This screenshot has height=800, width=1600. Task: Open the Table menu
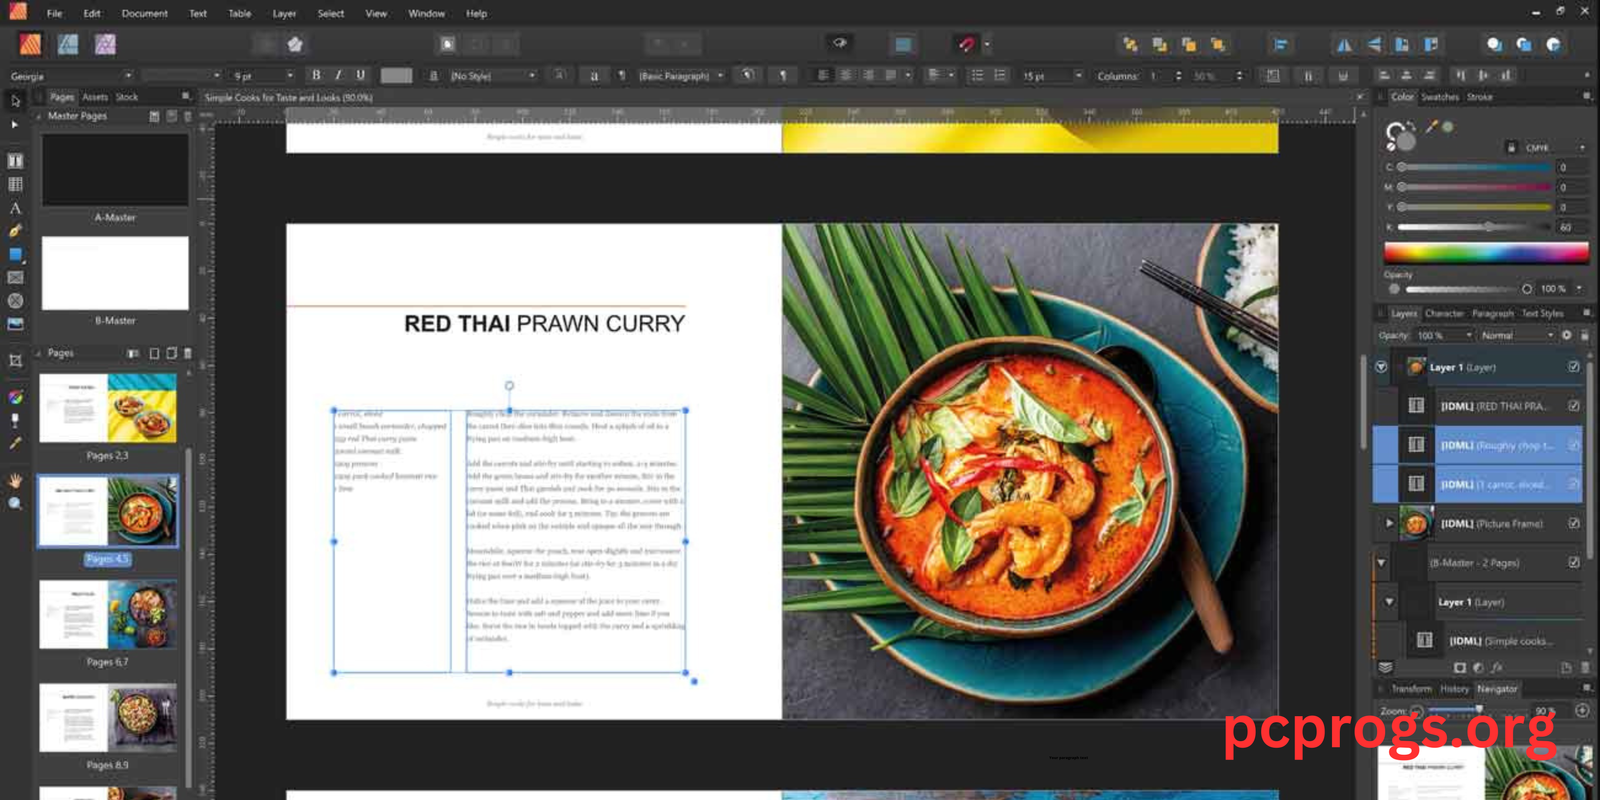point(240,13)
